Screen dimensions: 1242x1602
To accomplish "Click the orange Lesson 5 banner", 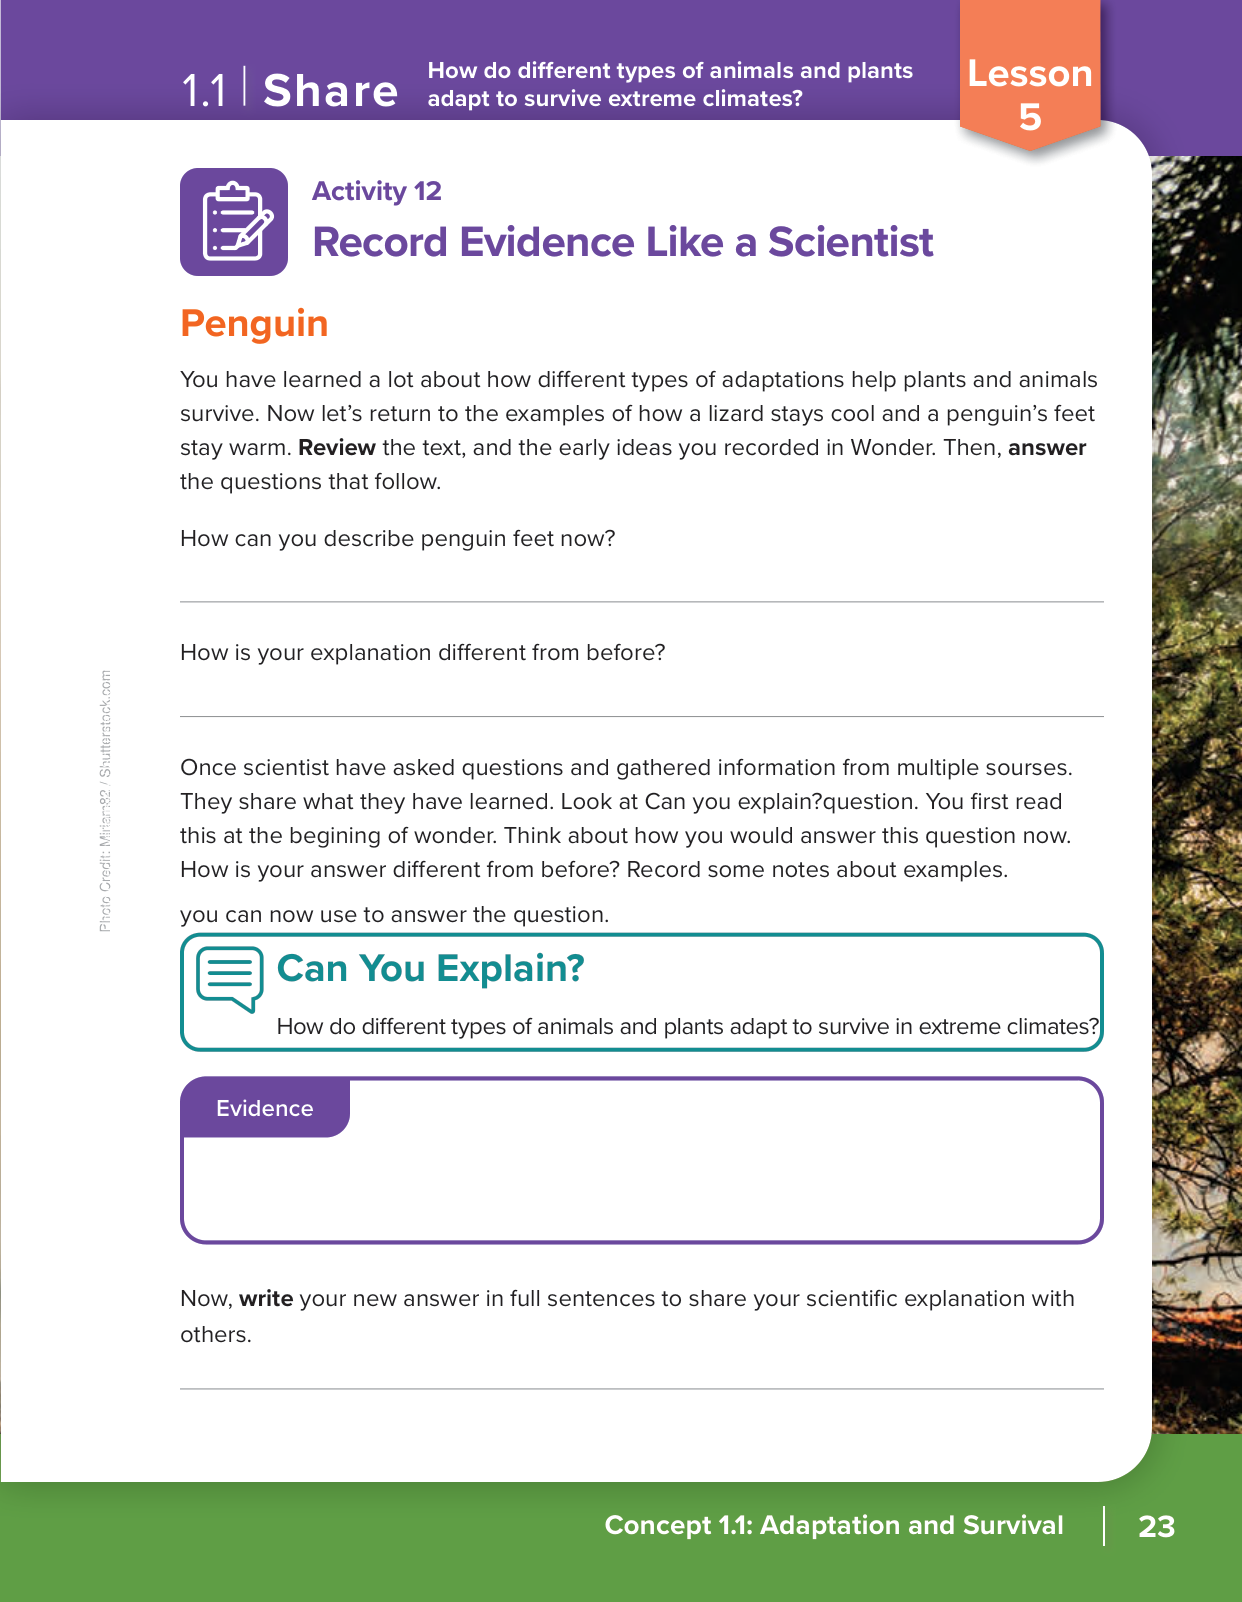I will click(1030, 95).
